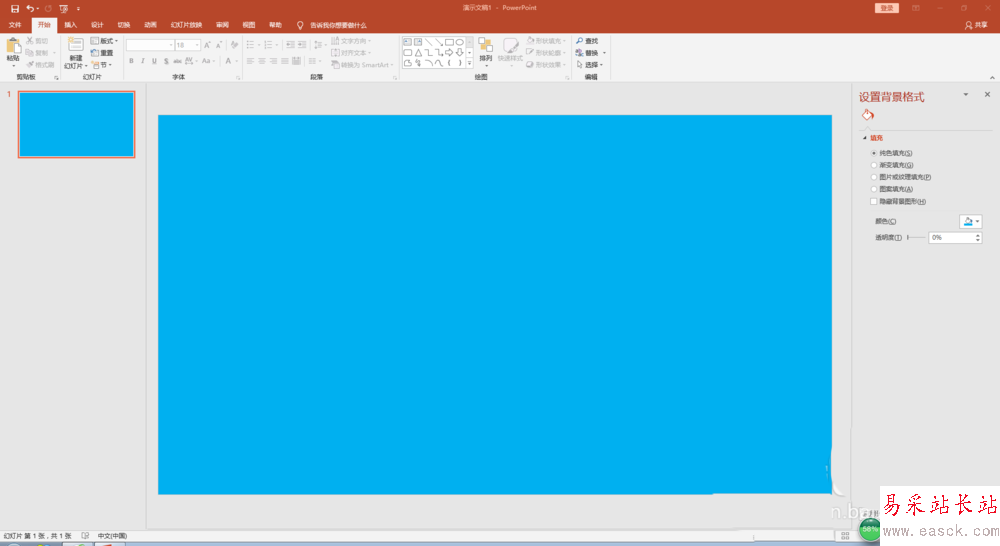Increase transparency with the spinner up arrow
This screenshot has height=546, width=1000.
978,235
